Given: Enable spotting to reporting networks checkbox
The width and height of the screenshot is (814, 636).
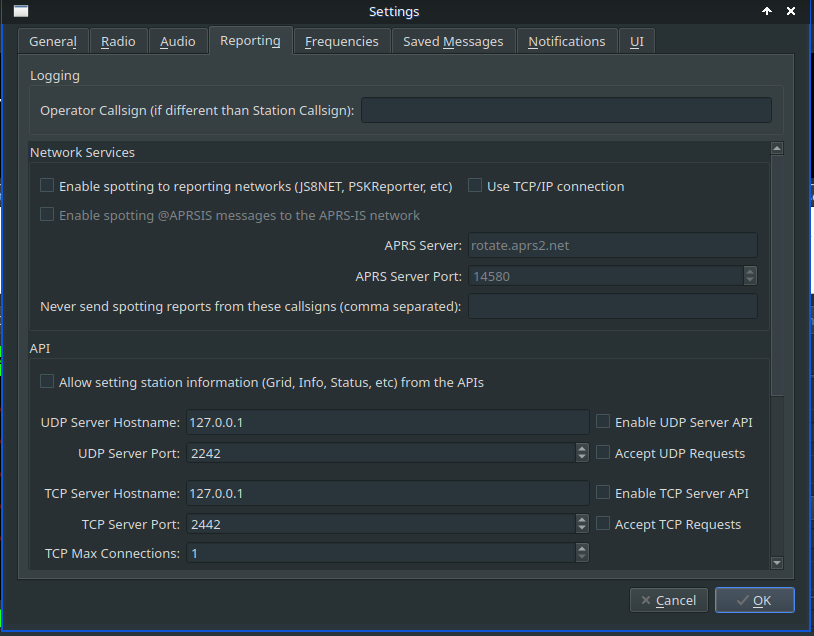Looking at the screenshot, I should 47,186.
